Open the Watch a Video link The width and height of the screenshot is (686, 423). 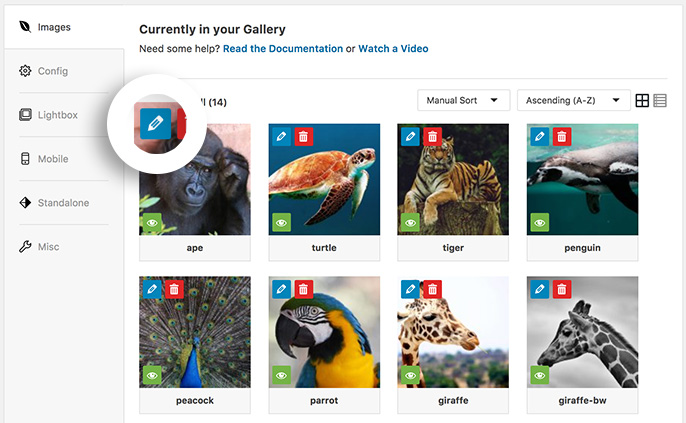pos(393,48)
